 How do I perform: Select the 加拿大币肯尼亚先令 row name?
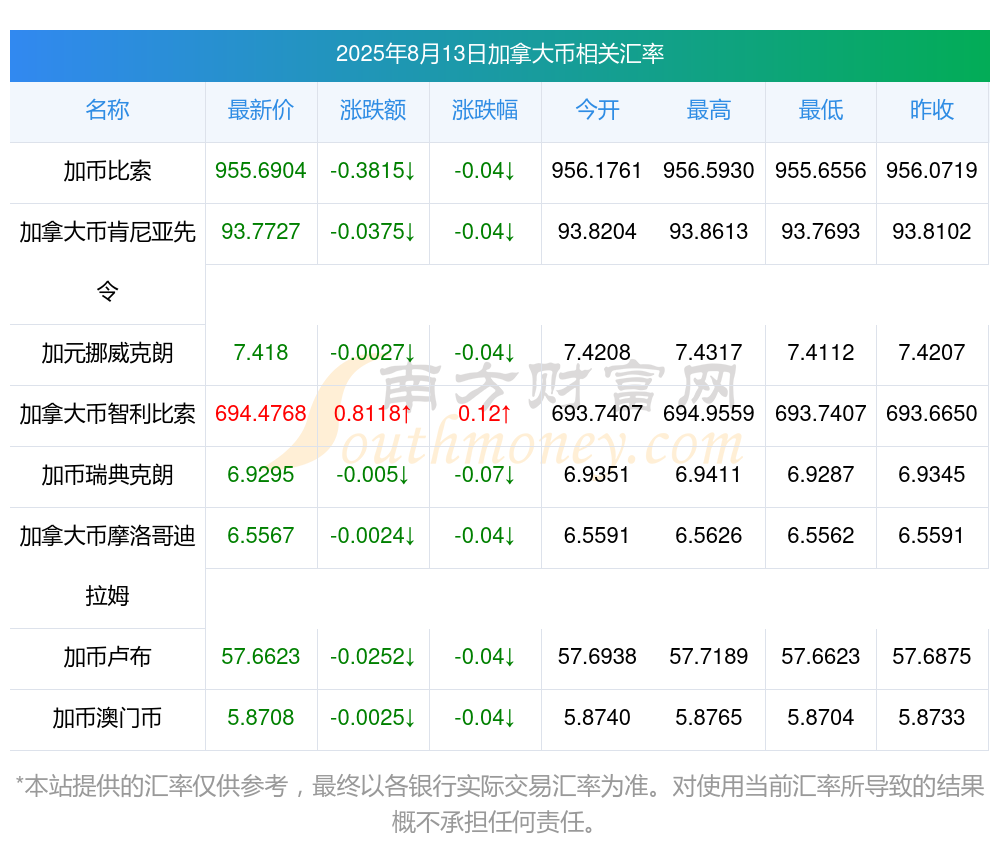107,261
